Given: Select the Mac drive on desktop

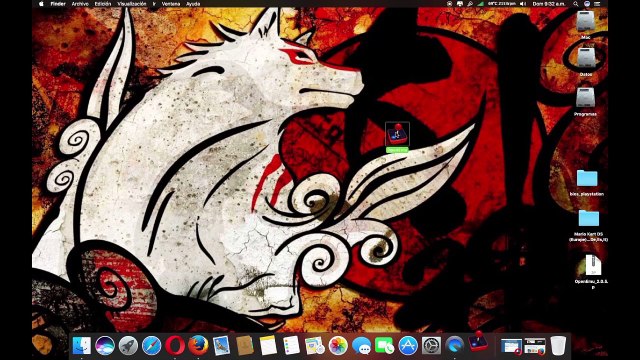Looking at the screenshot, I should pyautogui.click(x=586, y=21).
